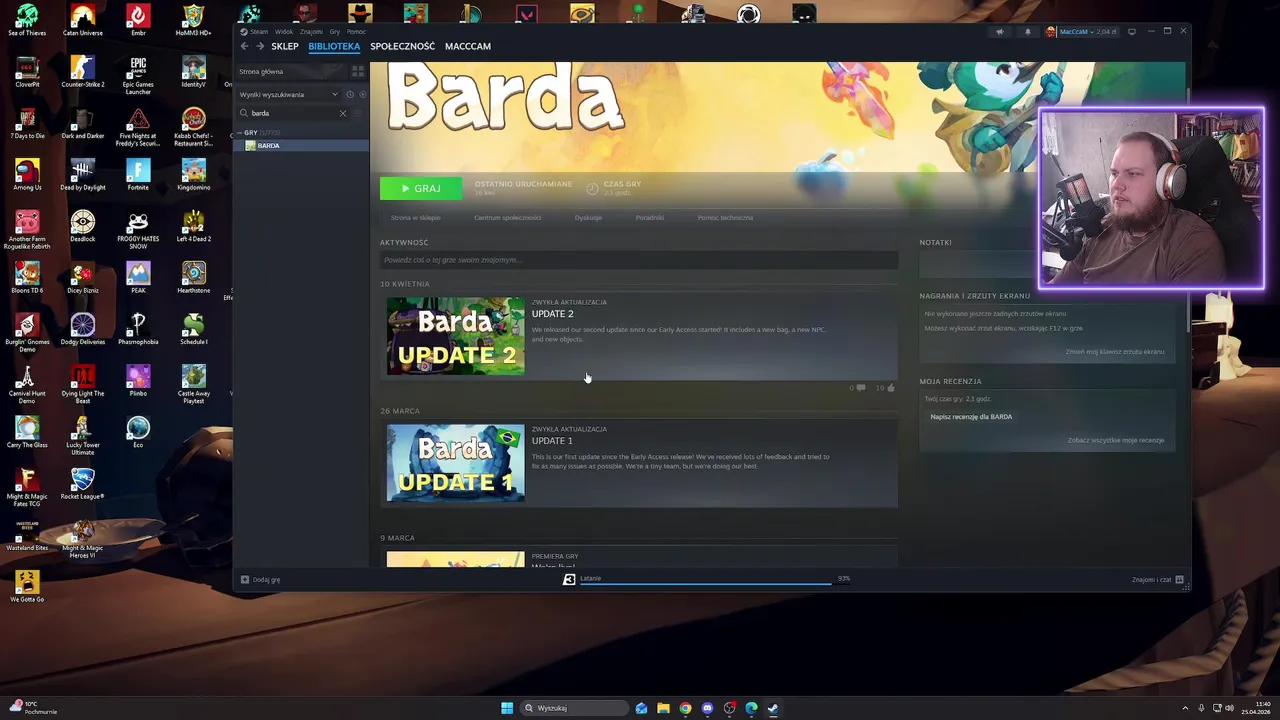Screen dimensions: 1280x720
Task: Open Centrum społeczności link
Action: click(507, 217)
